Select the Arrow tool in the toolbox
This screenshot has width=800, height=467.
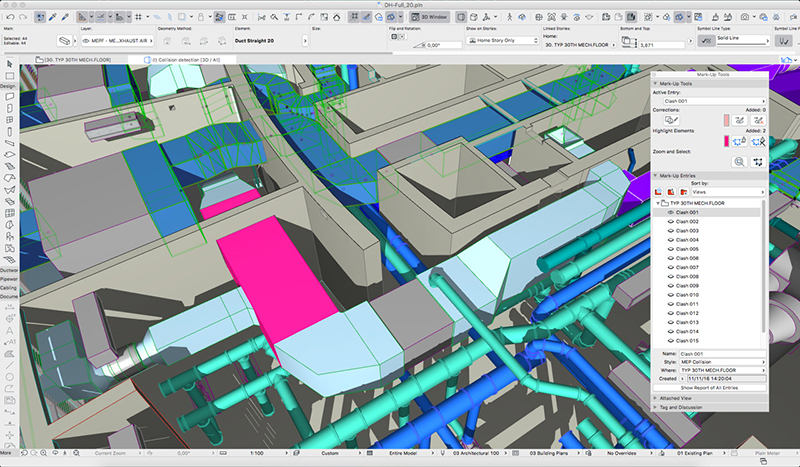(x=9, y=64)
